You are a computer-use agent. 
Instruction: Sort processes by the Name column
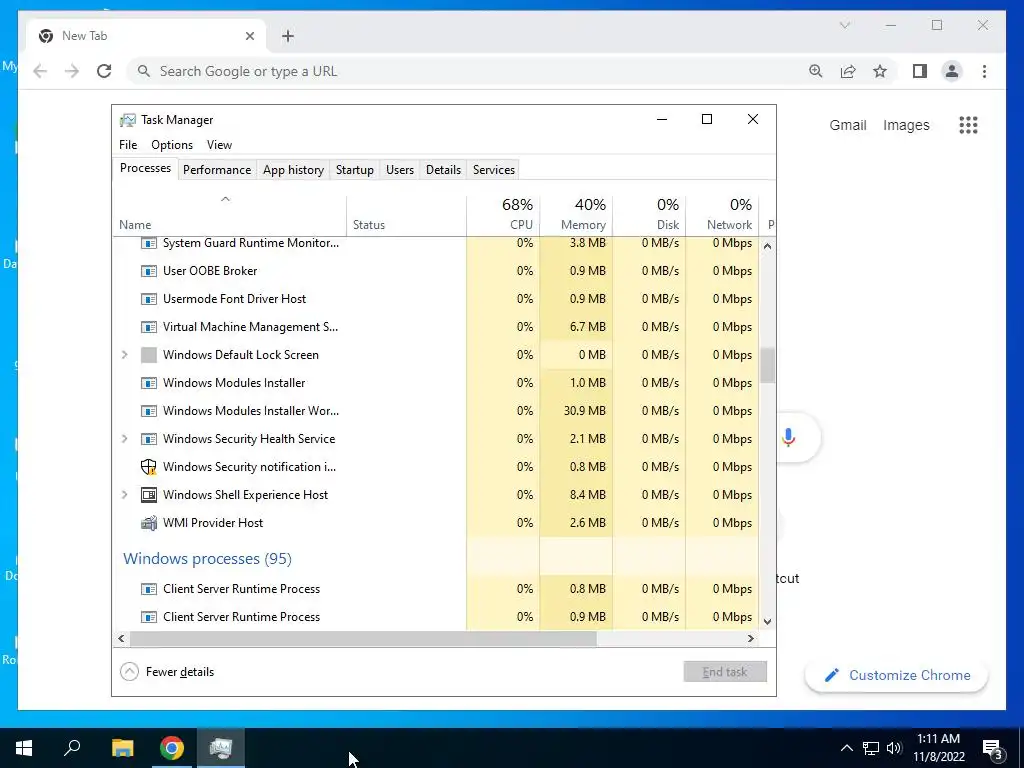pyautogui.click(x=229, y=214)
